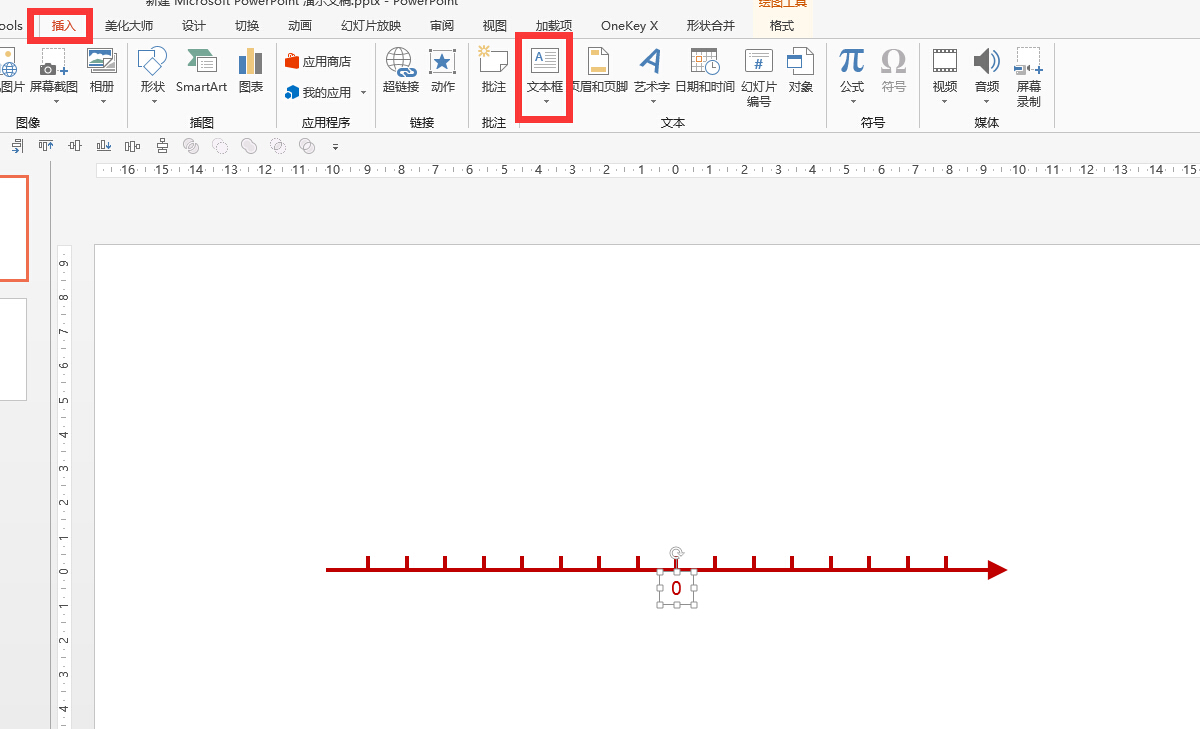
Task: Open the 应用商店 app store
Action: [x=319, y=61]
